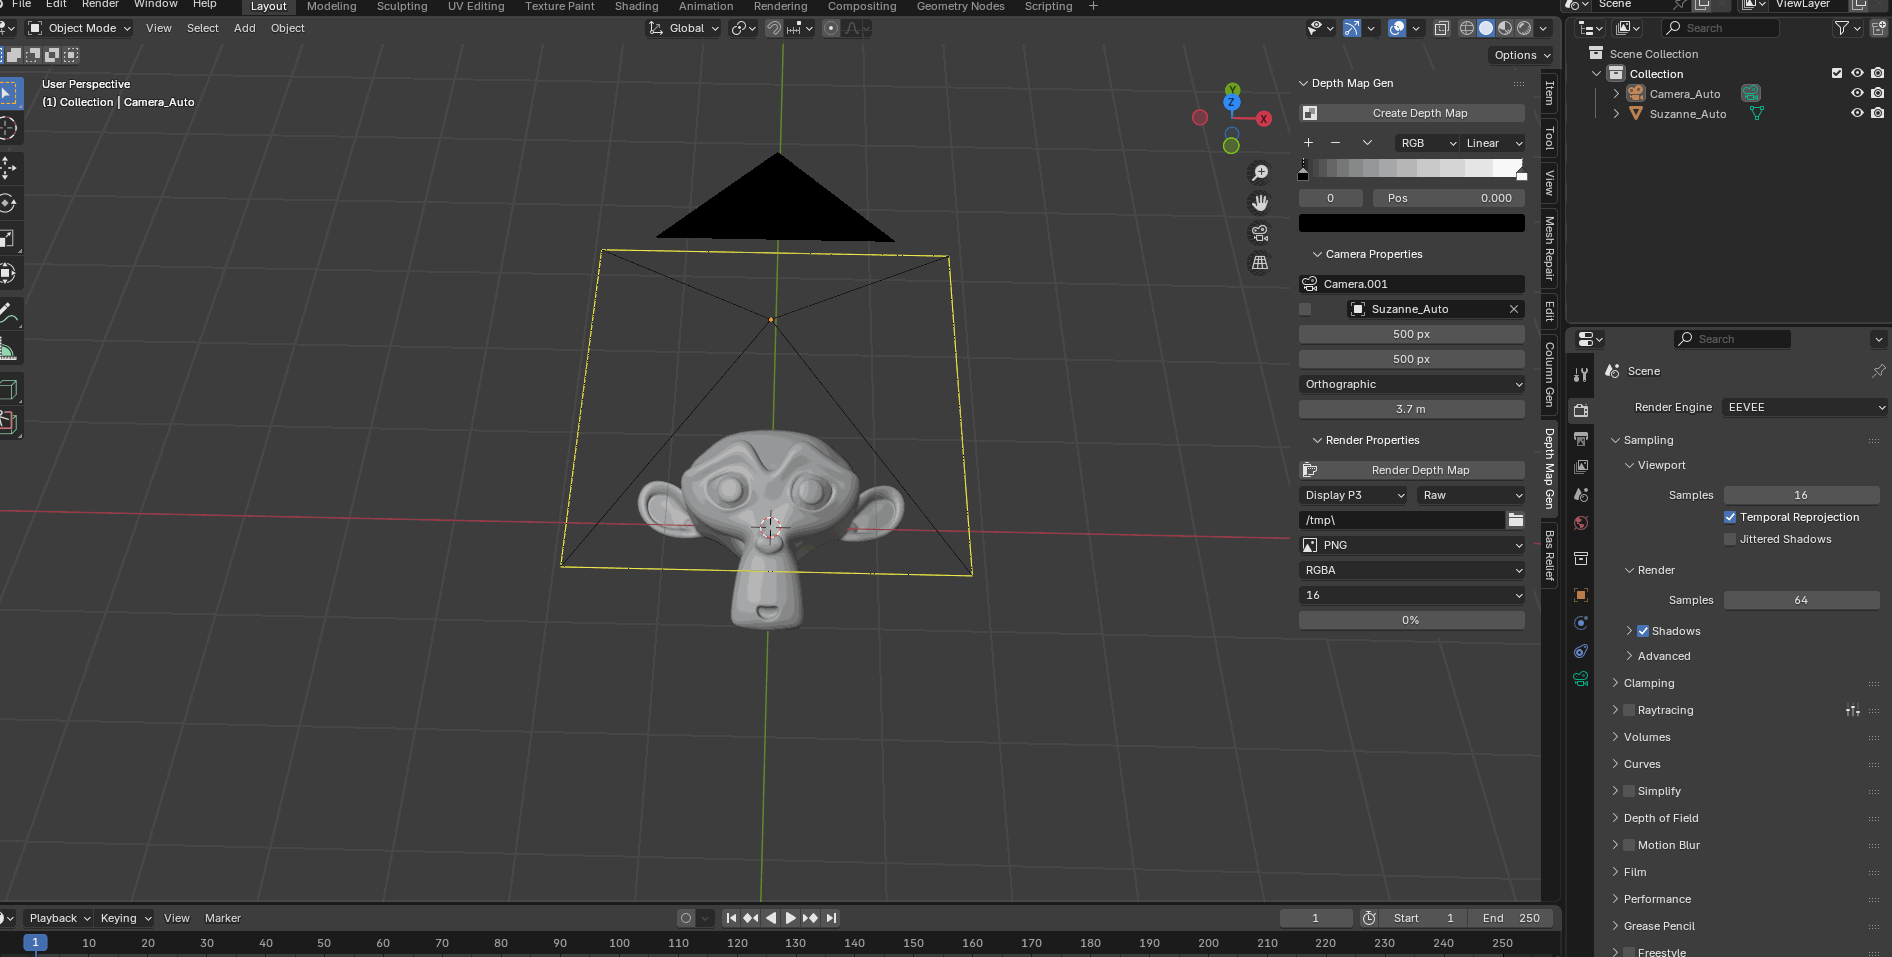The width and height of the screenshot is (1892, 957).
Task: Open the Render properties tab icon
Action: click(x=1581, y=411)
